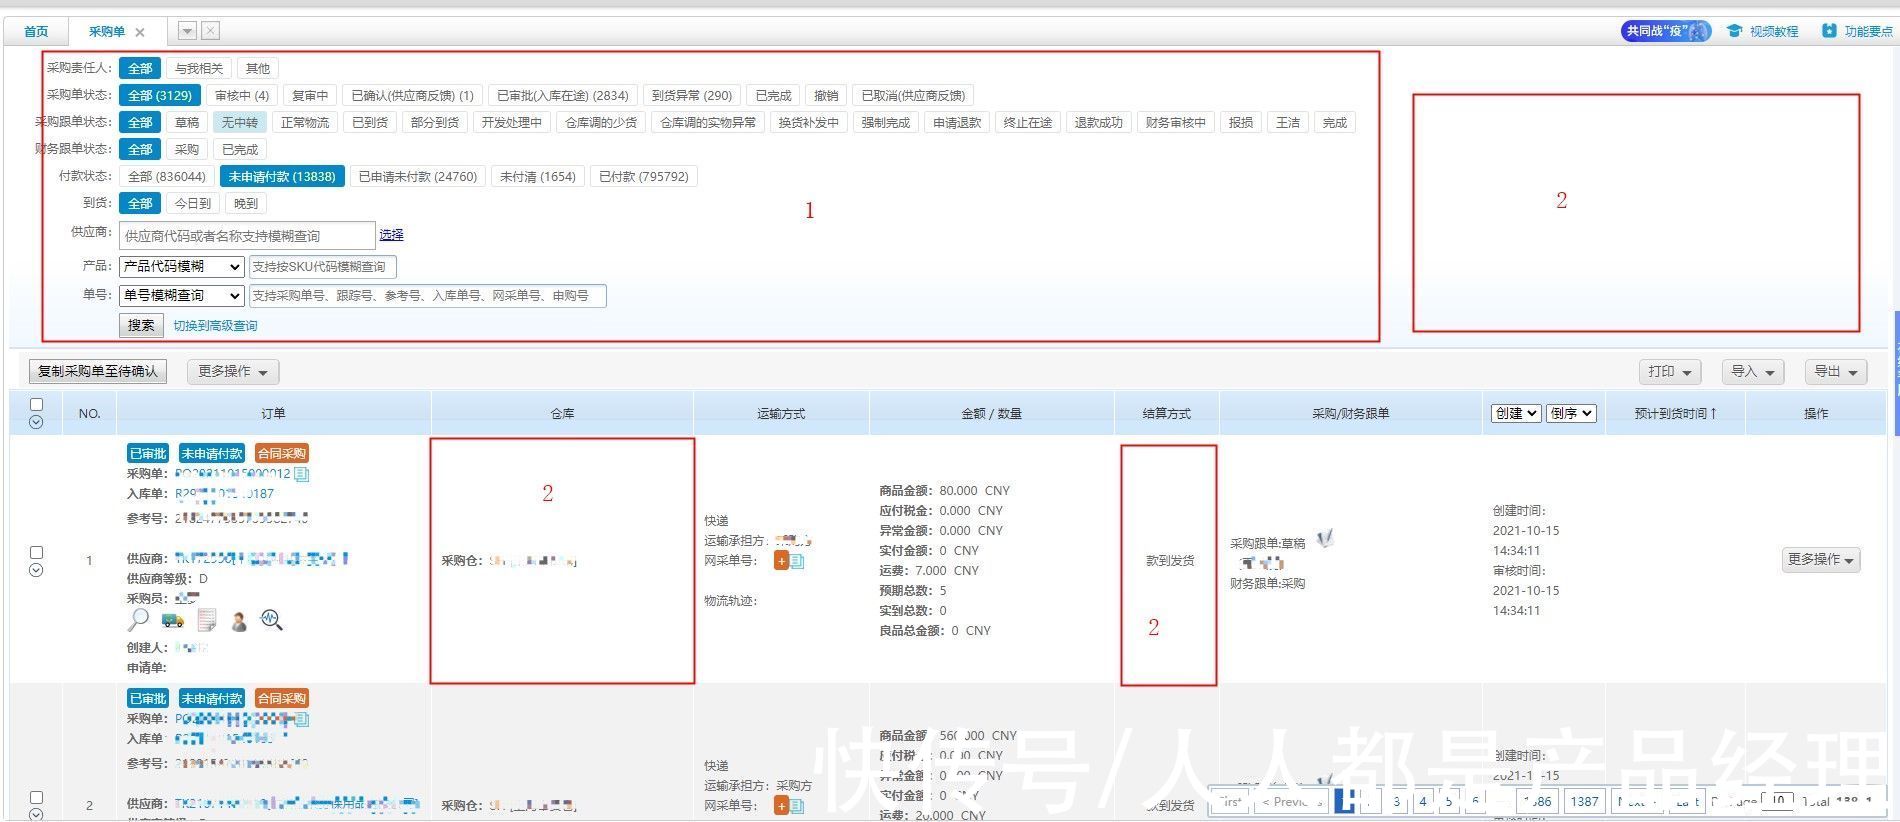Select 无中转 under 采购跟单状态

click(240, 122)
